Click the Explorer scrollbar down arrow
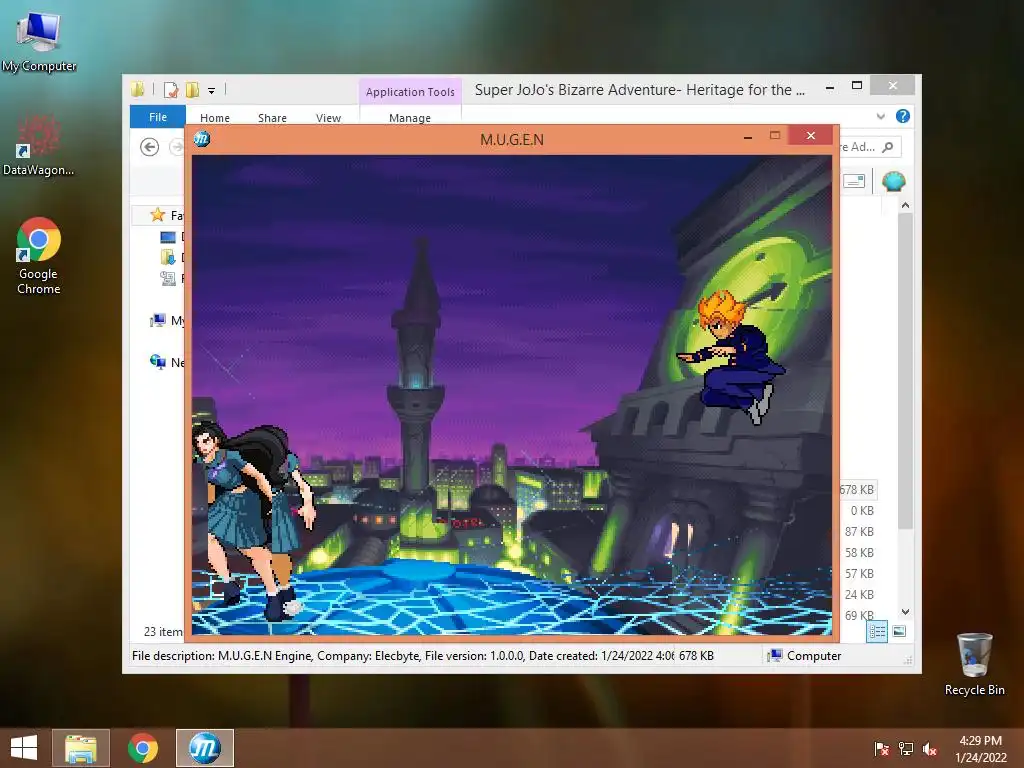The height and width of the screenshot is (768, 1024). pos(905,612)
